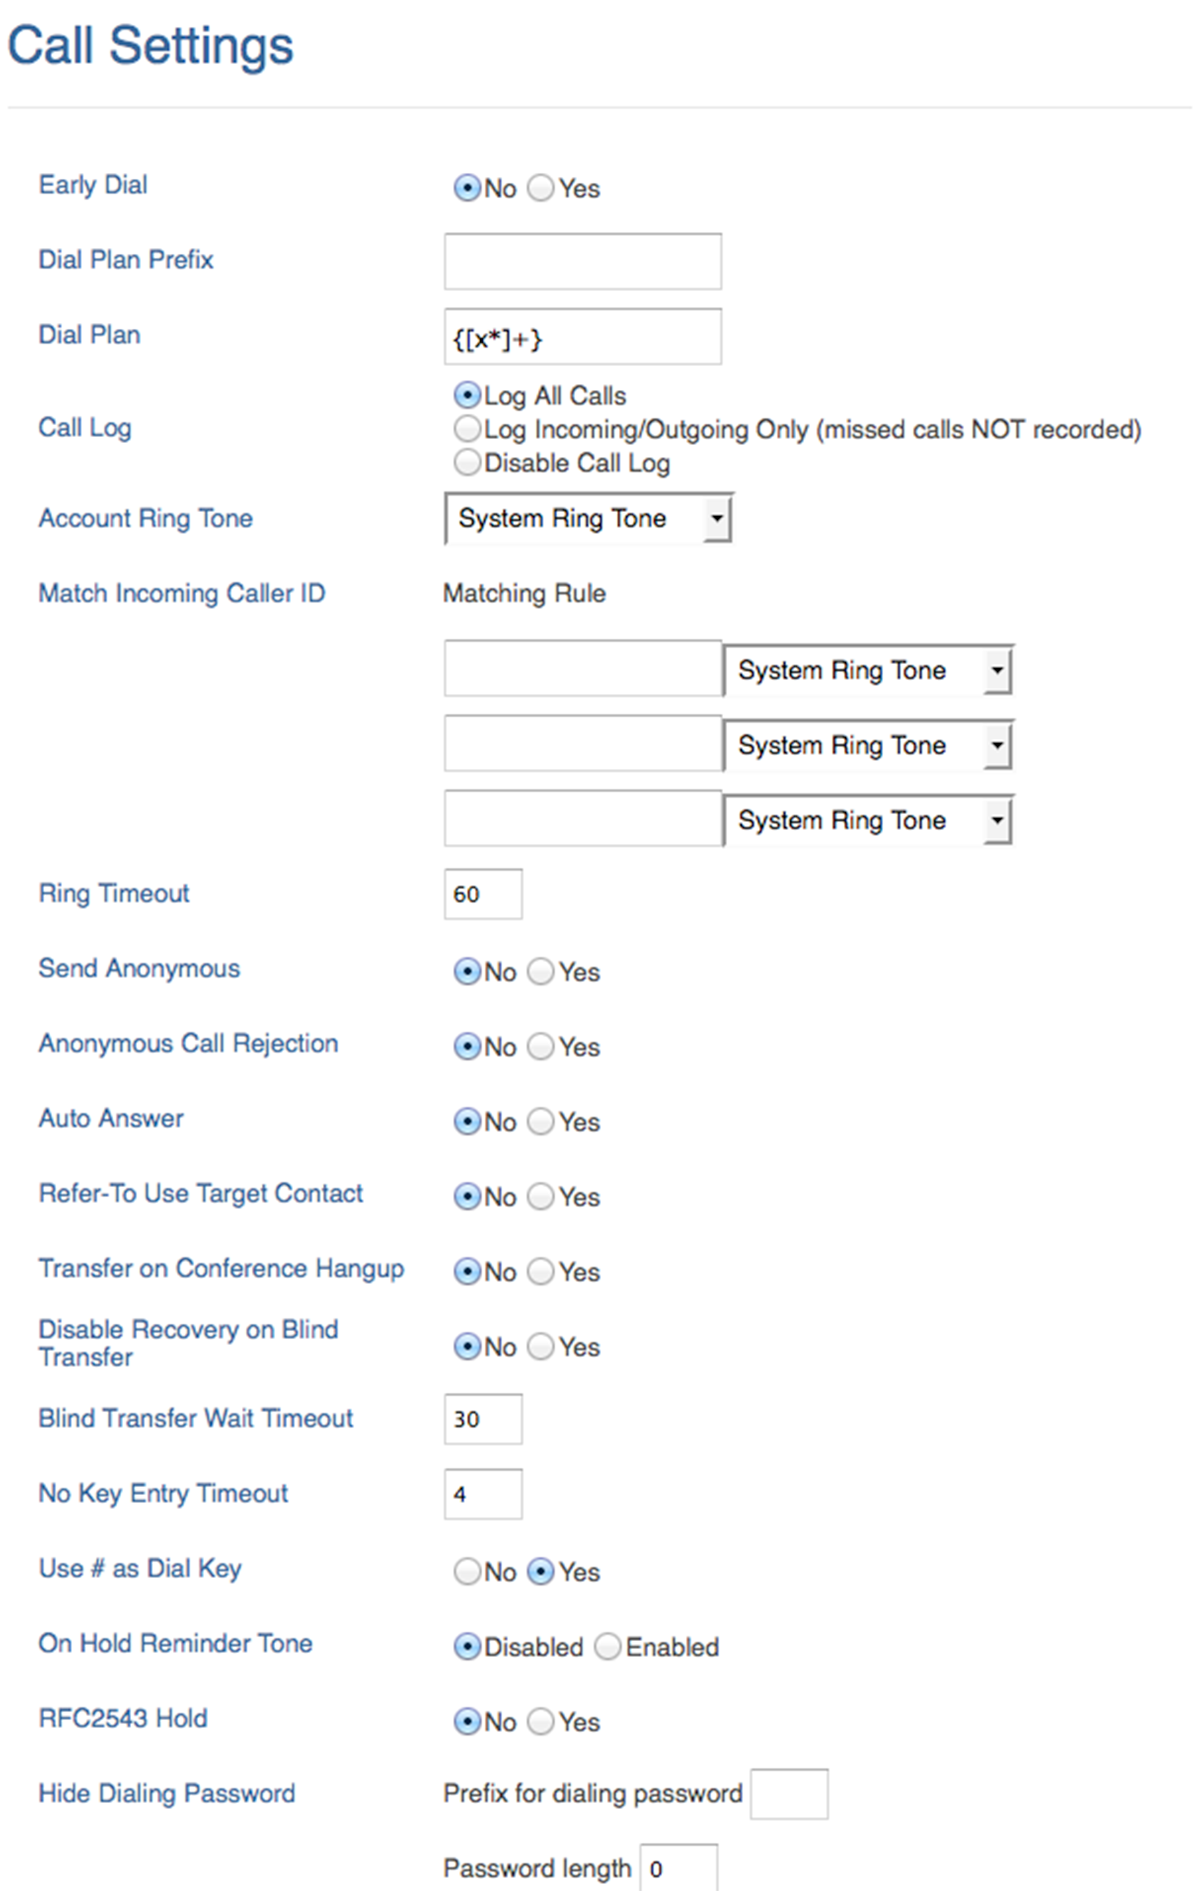Image resolution: width=1200 pixels, height=1891 pixels.
Task: Select Disable Call Log option
Action: click(467, 462)
